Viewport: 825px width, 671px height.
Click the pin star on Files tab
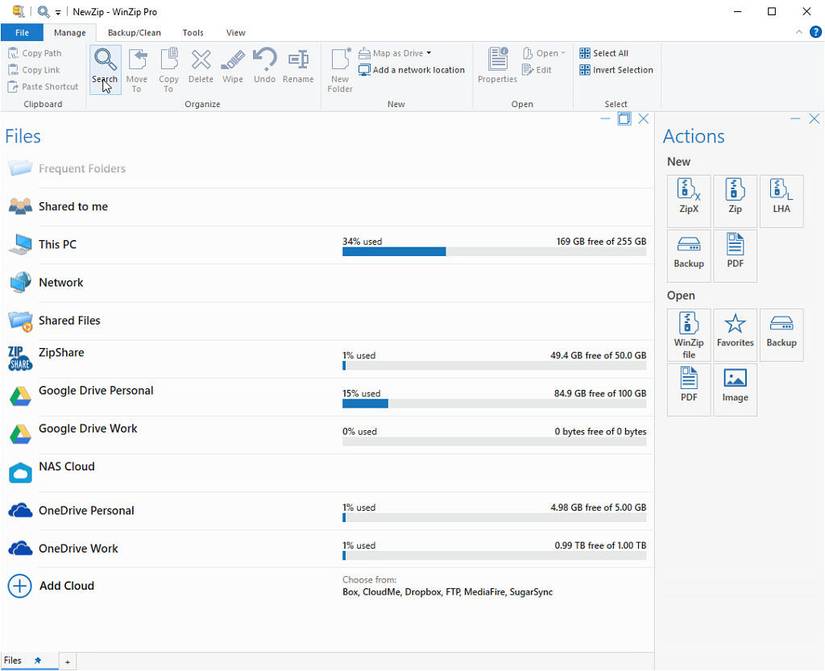point(37,660)
